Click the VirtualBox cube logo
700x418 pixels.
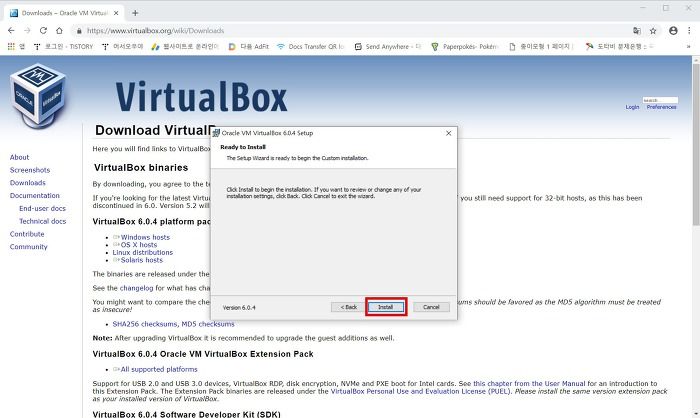pos(38,96)
